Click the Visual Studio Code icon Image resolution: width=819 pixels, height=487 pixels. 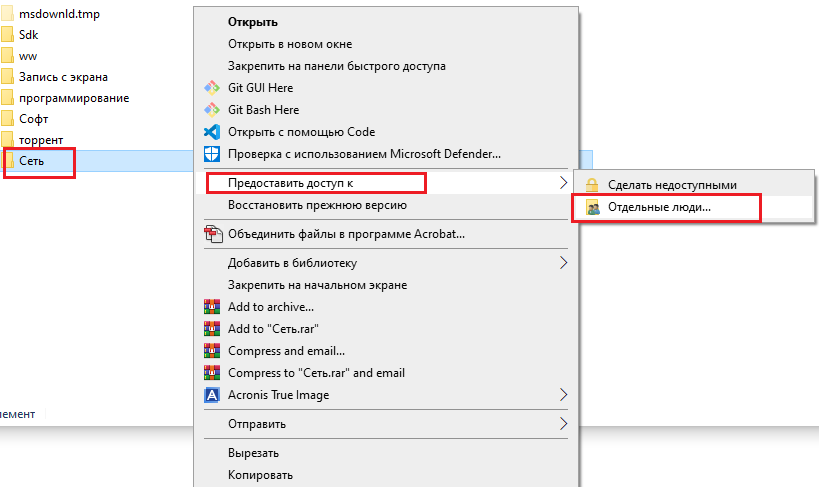(212, 132)
